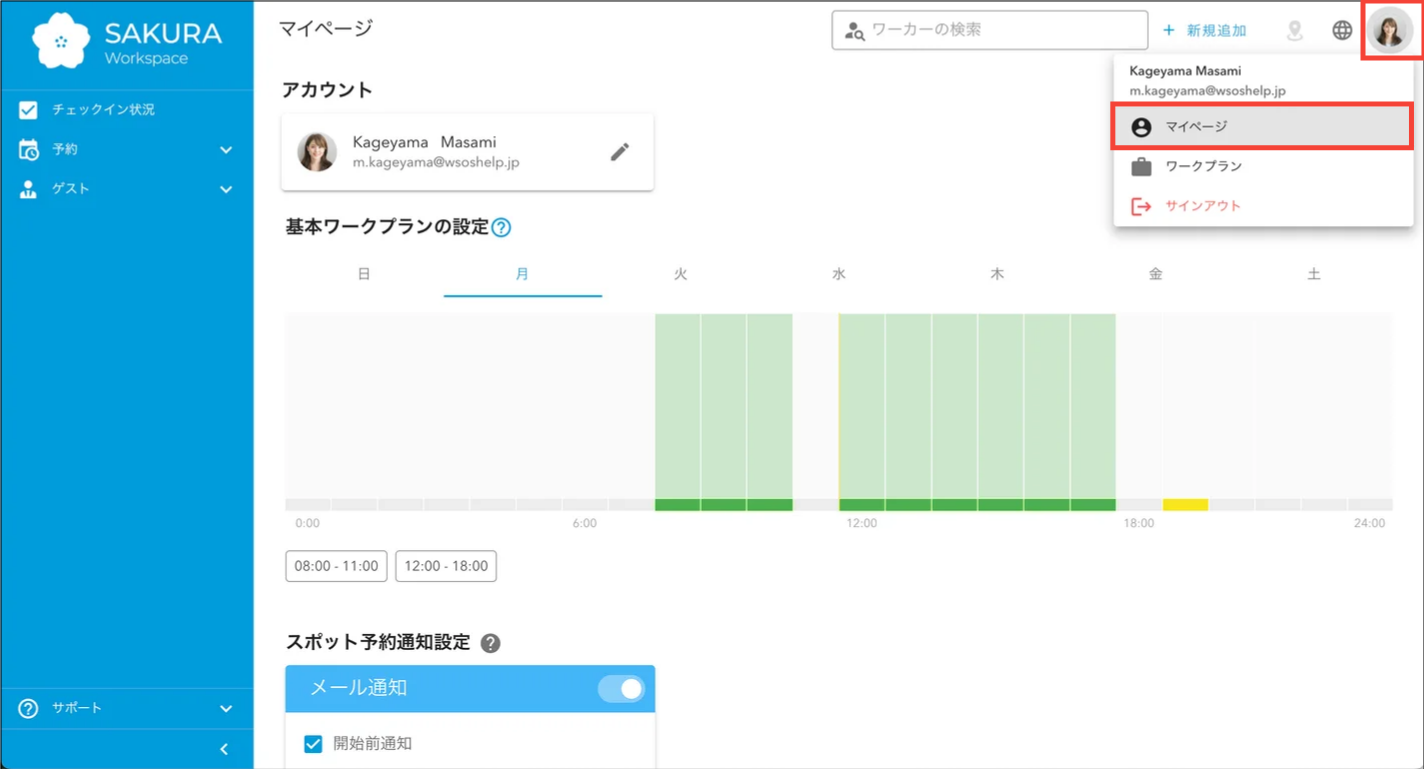Click the green Monday schedule timeline block
This screenshot has height=769, width=1424.
(724, 410)
